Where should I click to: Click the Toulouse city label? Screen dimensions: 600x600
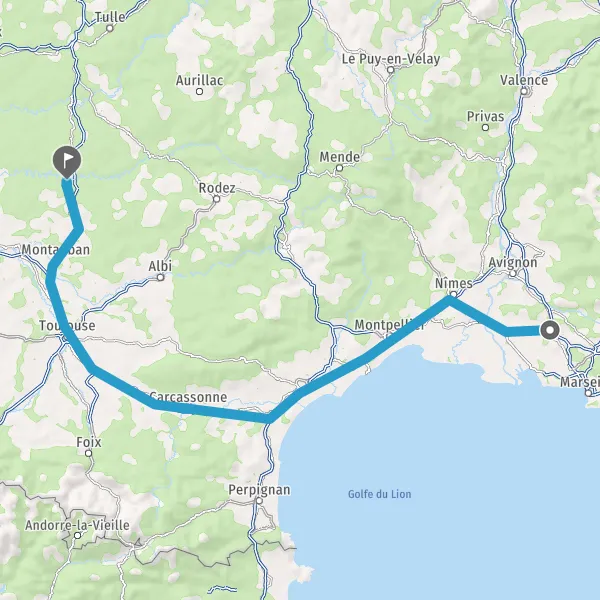67,326
